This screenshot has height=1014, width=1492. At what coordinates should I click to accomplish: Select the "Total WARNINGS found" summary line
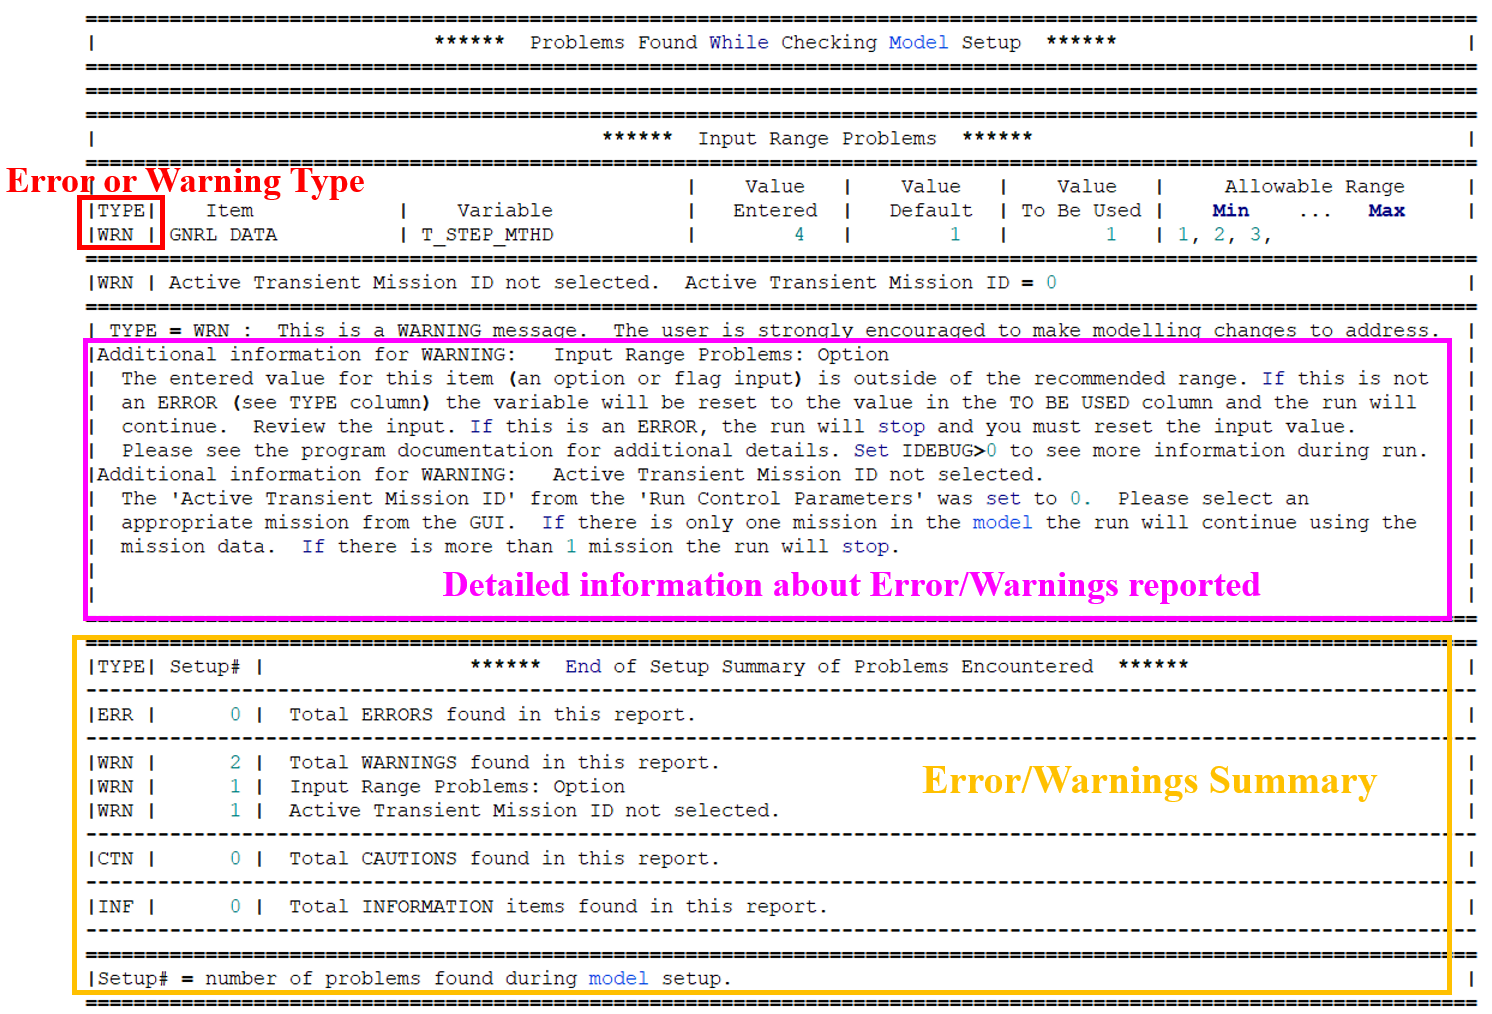click(x=504, y=763)
